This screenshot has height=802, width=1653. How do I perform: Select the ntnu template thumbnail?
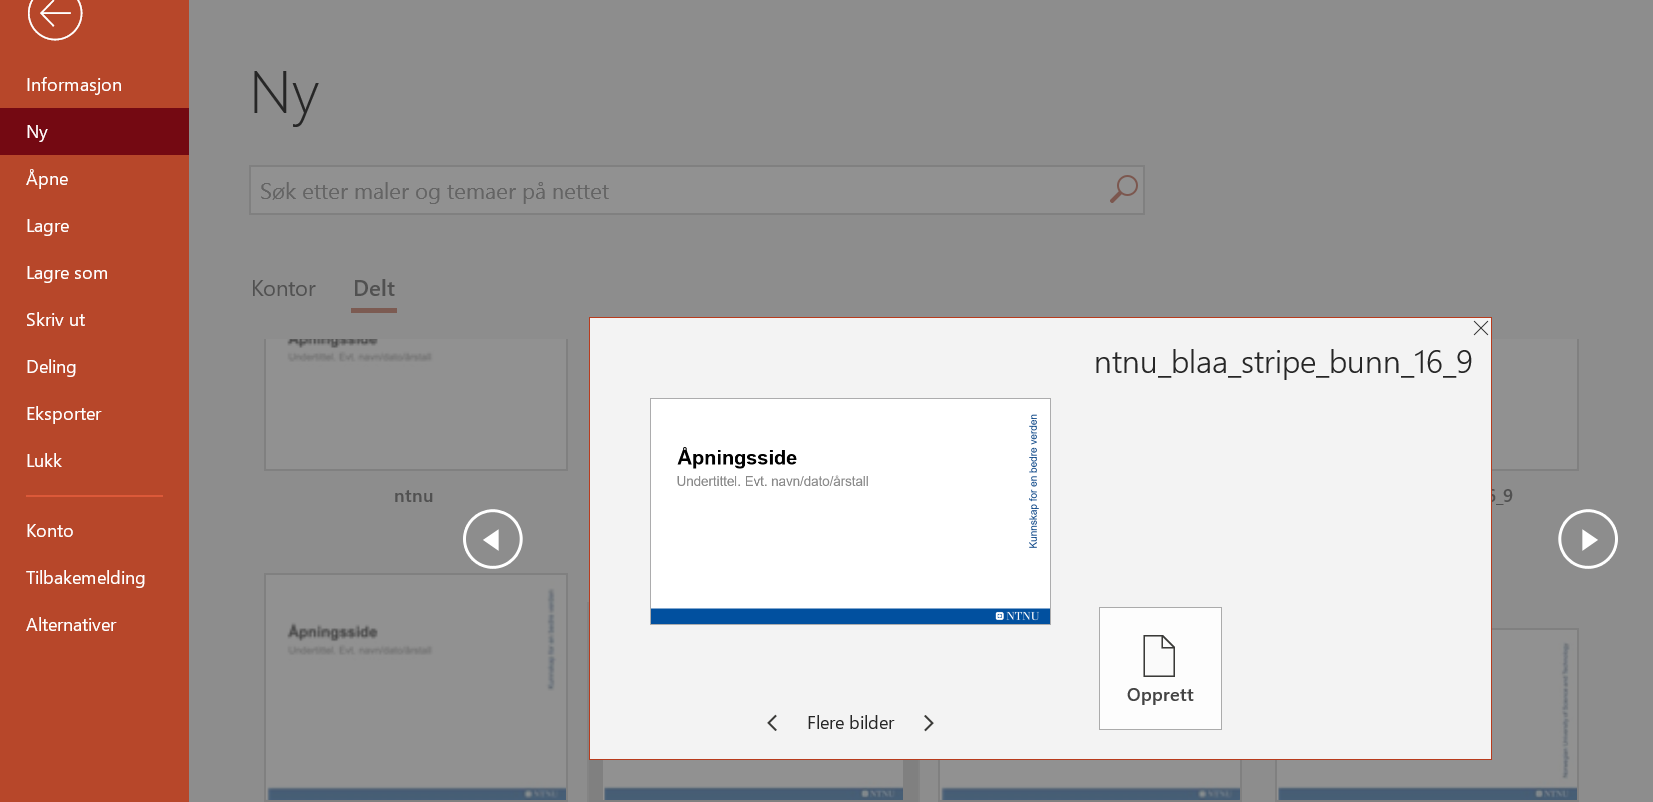[415, 404]
